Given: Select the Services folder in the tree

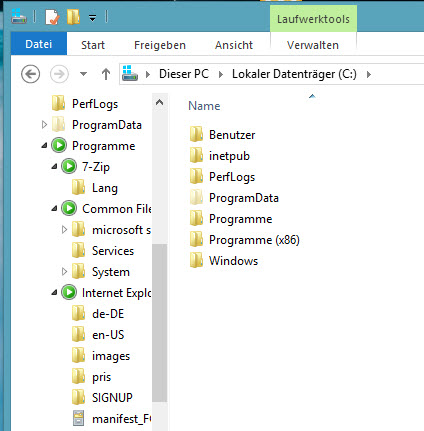Looking at the screenshot, I should pos(113,251).
